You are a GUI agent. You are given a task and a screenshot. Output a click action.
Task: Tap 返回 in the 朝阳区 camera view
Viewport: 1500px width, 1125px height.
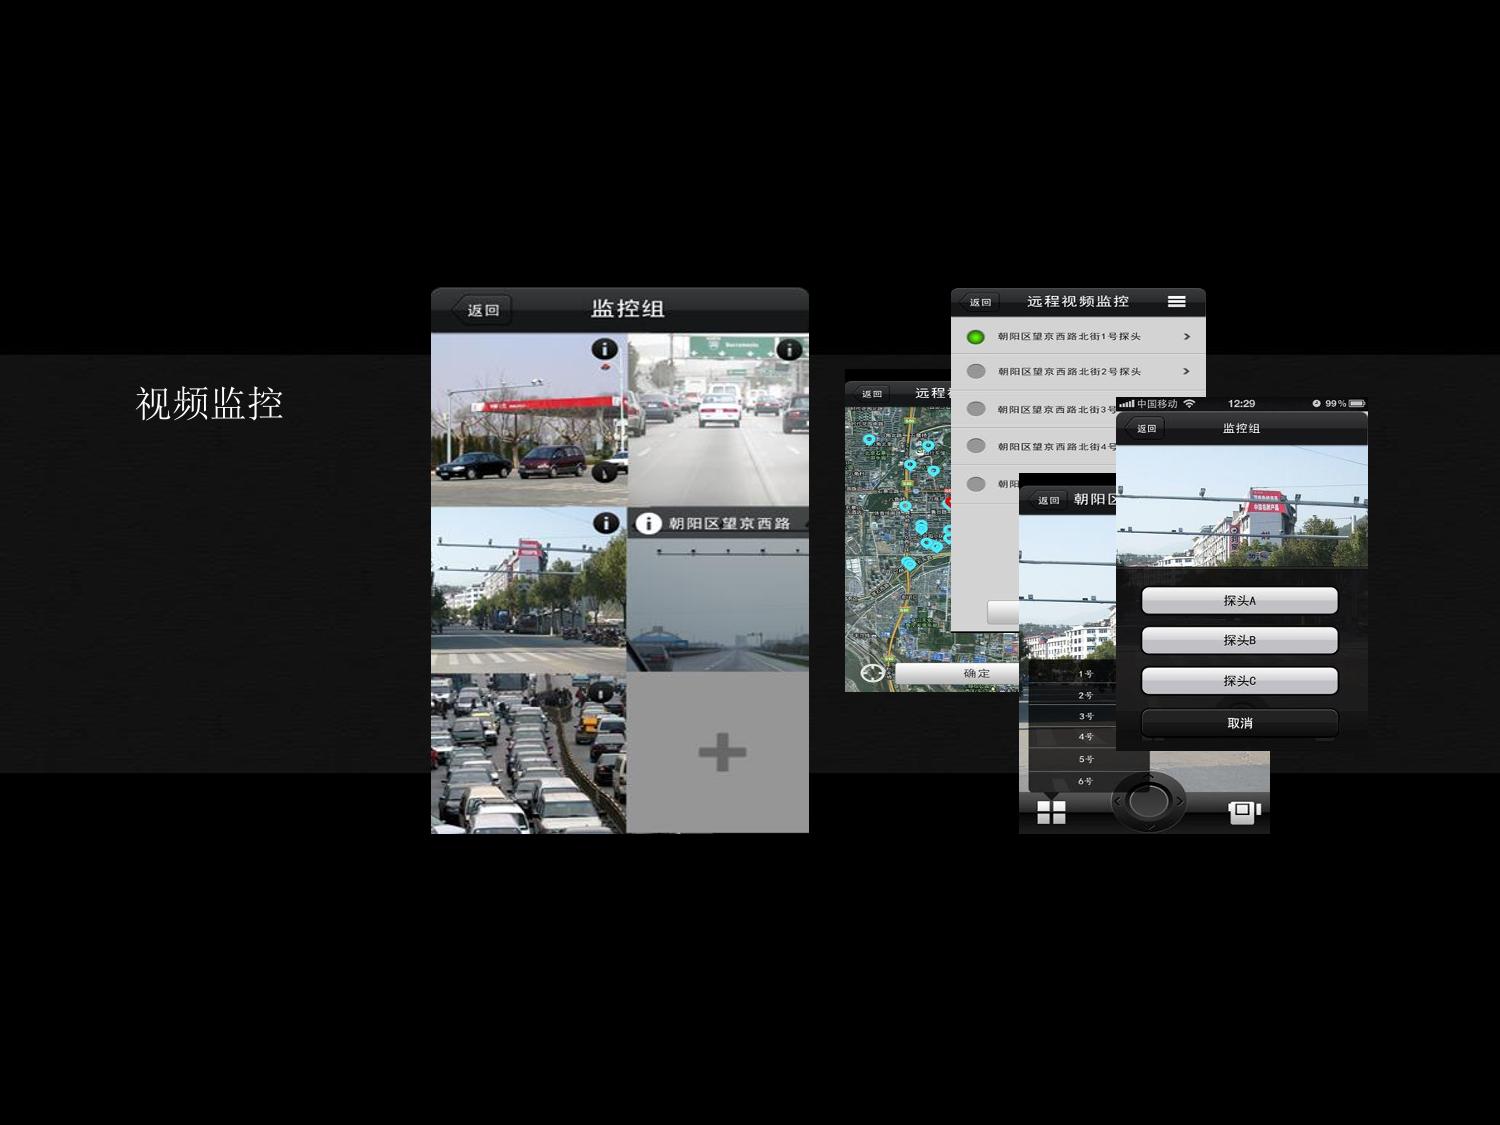pyautogui.click(x=1047, y=500)
